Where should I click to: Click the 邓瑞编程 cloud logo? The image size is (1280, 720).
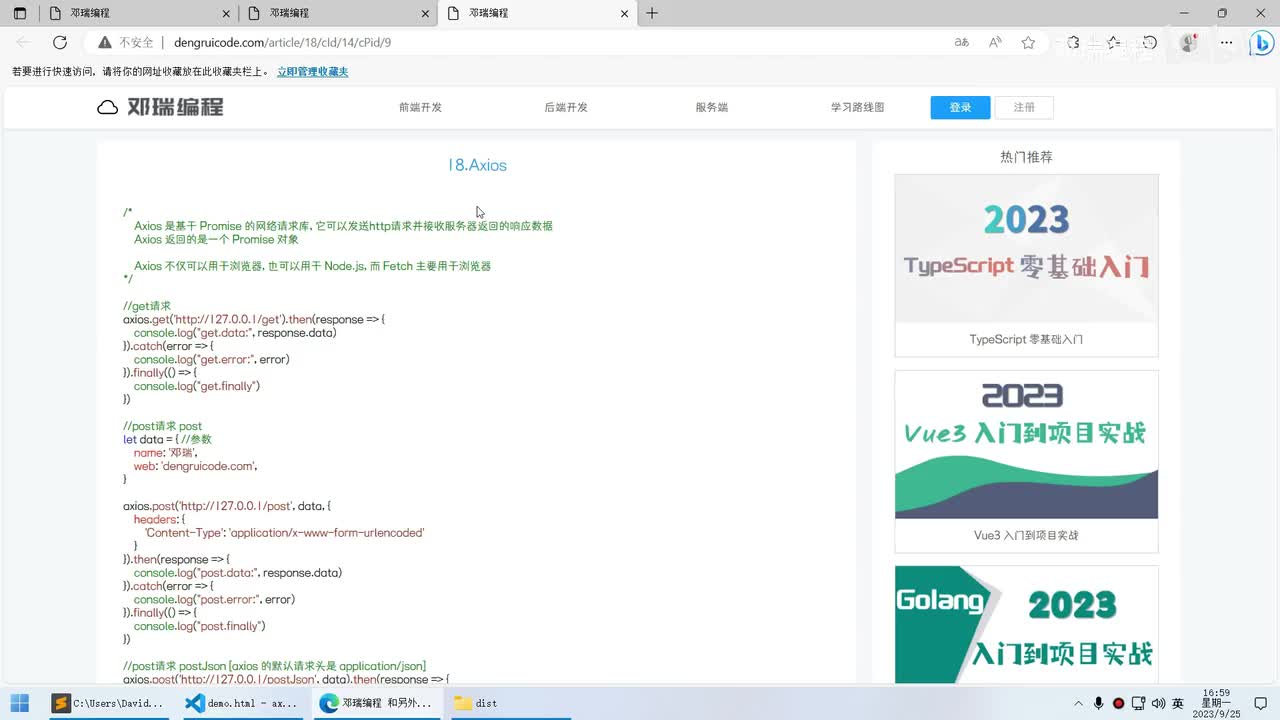point(160,107)
